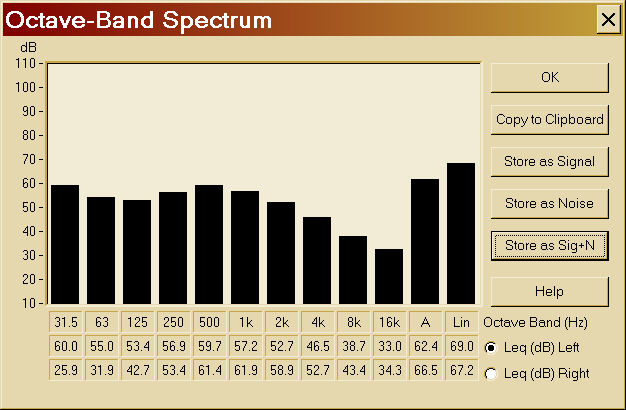
Task: Click the Right value 25.9
Action: (66, 370)
